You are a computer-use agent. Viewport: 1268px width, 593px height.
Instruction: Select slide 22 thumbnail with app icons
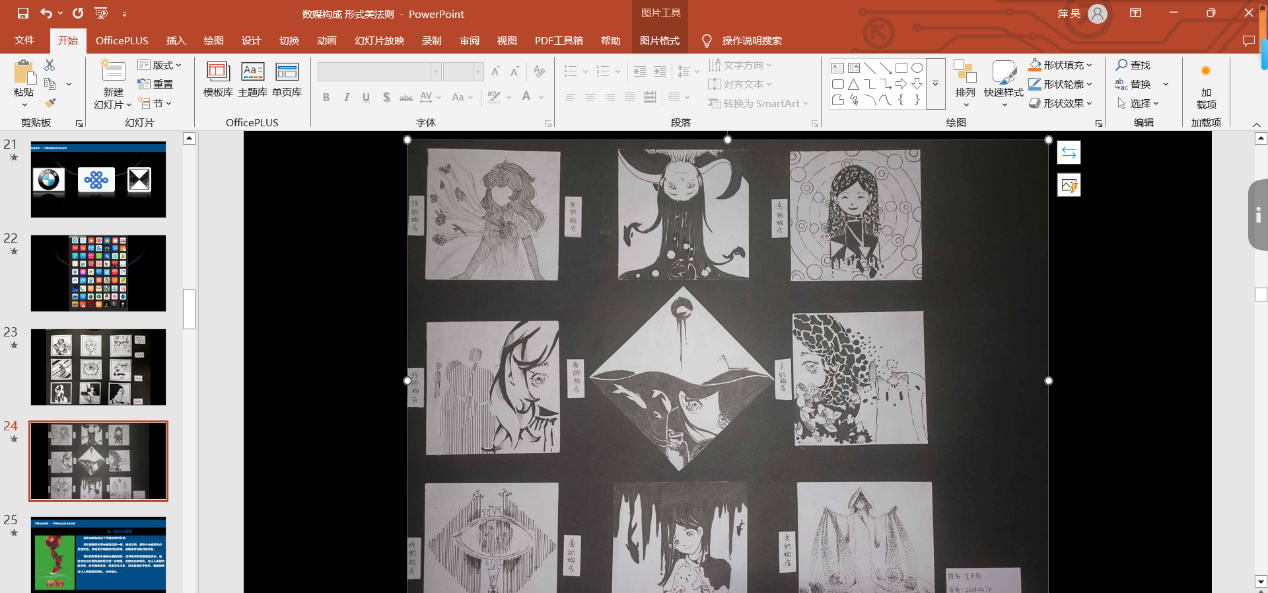pos(98,273)
